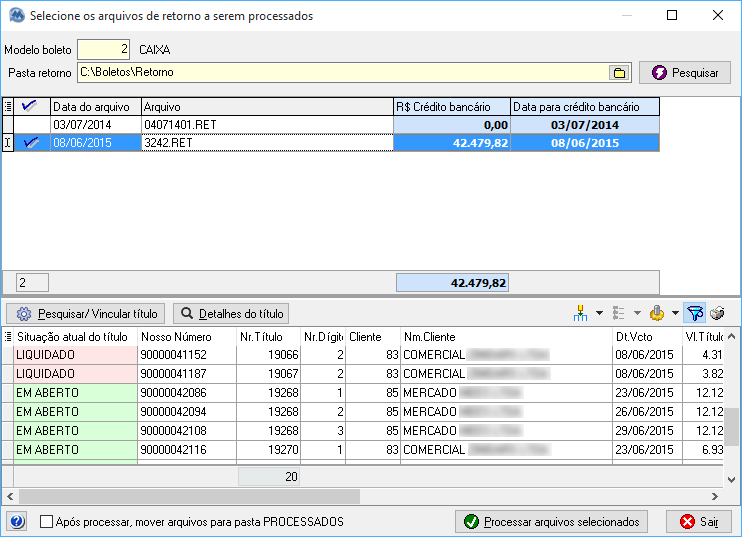Click the titles grid column chooser icon
The height and width of the screenshot is (537, 742).
[x=8, y=336]
